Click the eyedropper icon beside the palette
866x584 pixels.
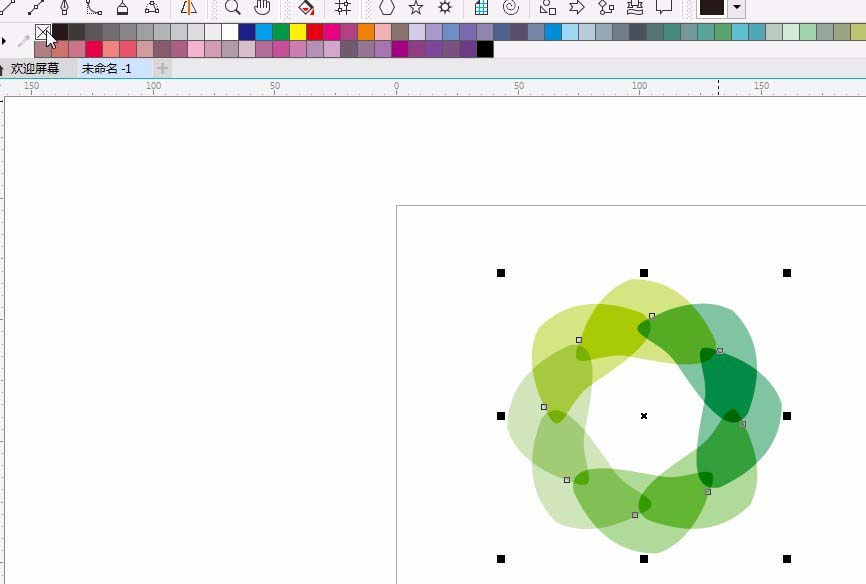coord(24,40)
